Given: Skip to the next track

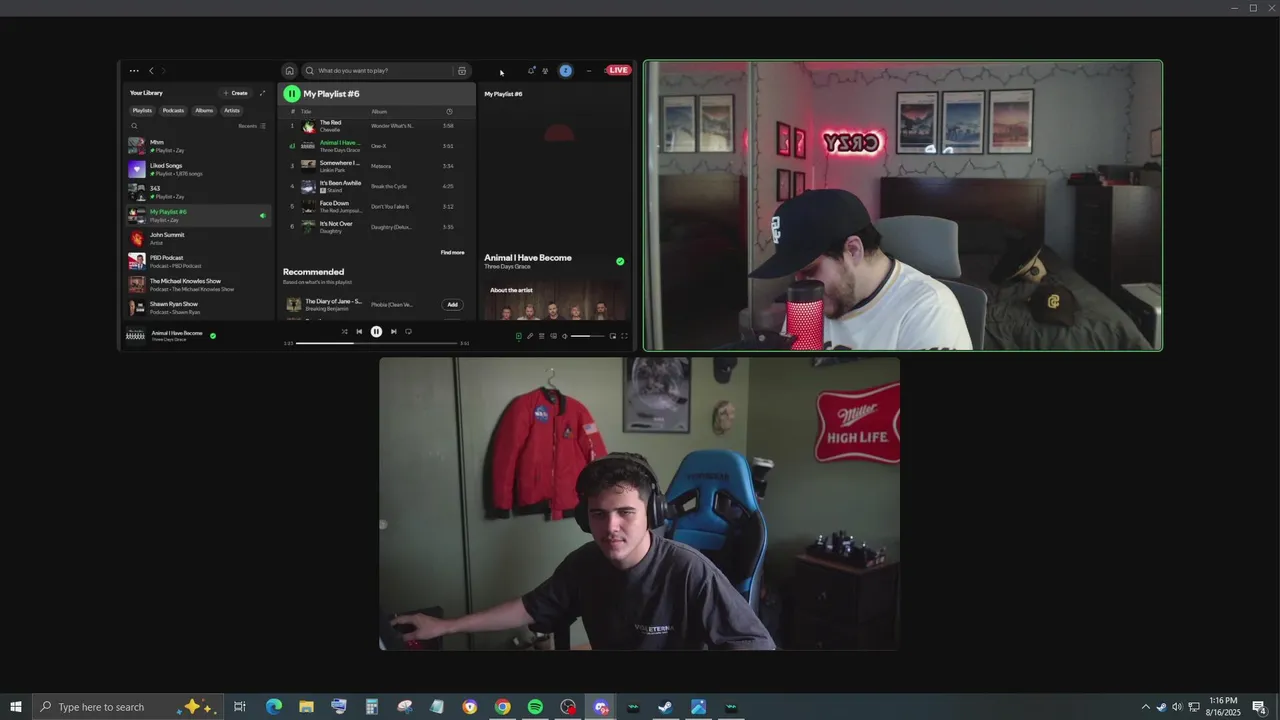Looking at the screenshot, I should click(x=393, y=332).
